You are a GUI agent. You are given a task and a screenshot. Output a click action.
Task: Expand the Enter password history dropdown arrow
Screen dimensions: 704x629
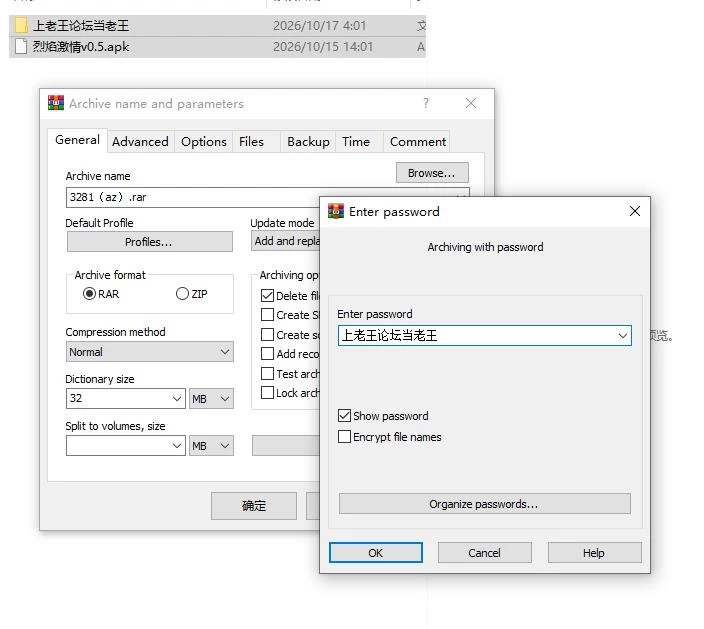tap(623, 335)
